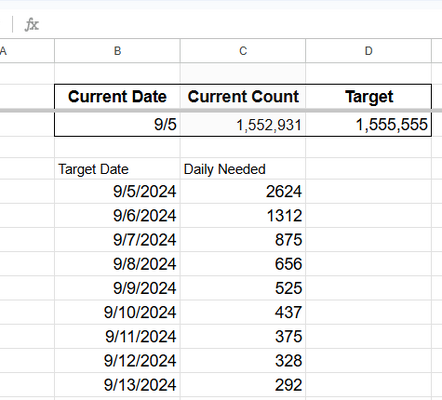Select the 9/13/2024 date cell
The image size is (442, 400).
(117, 385)
